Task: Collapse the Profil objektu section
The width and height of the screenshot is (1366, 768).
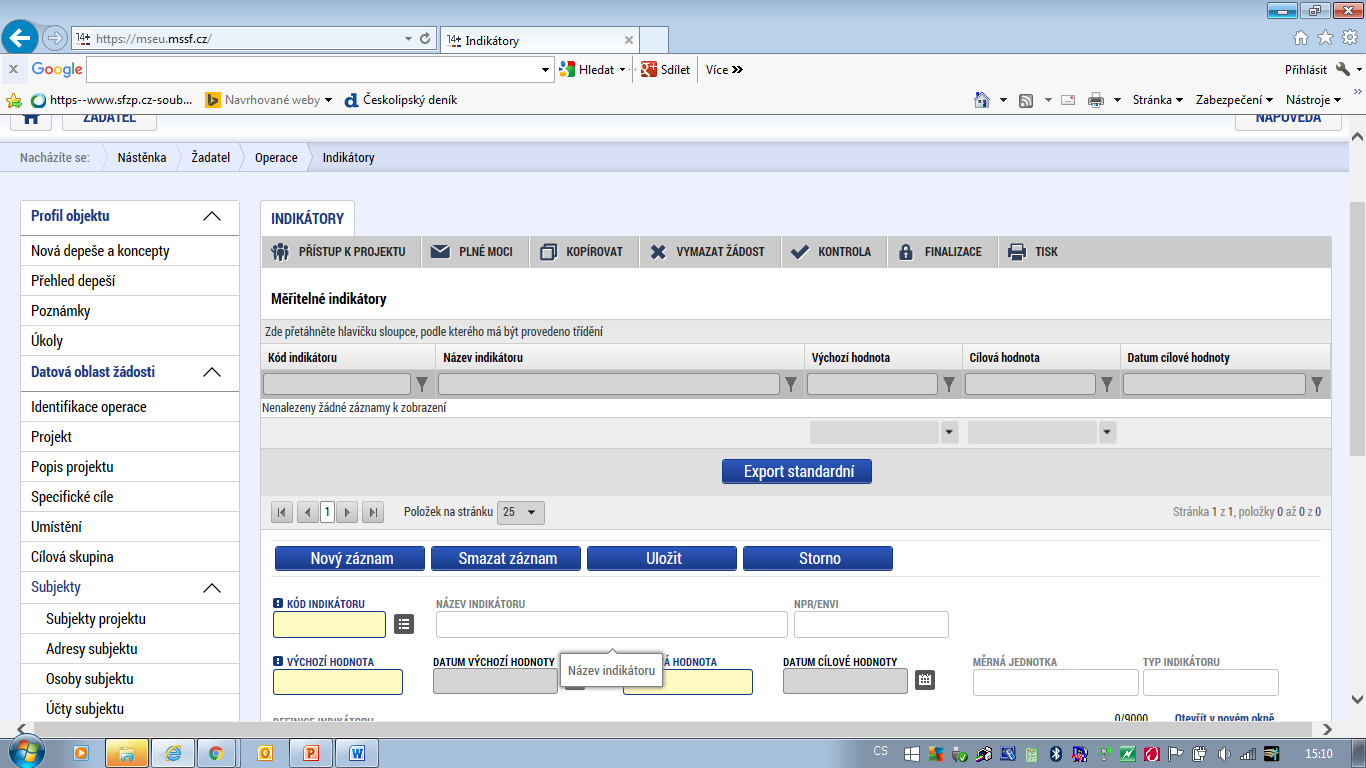Action: (211, 216)
